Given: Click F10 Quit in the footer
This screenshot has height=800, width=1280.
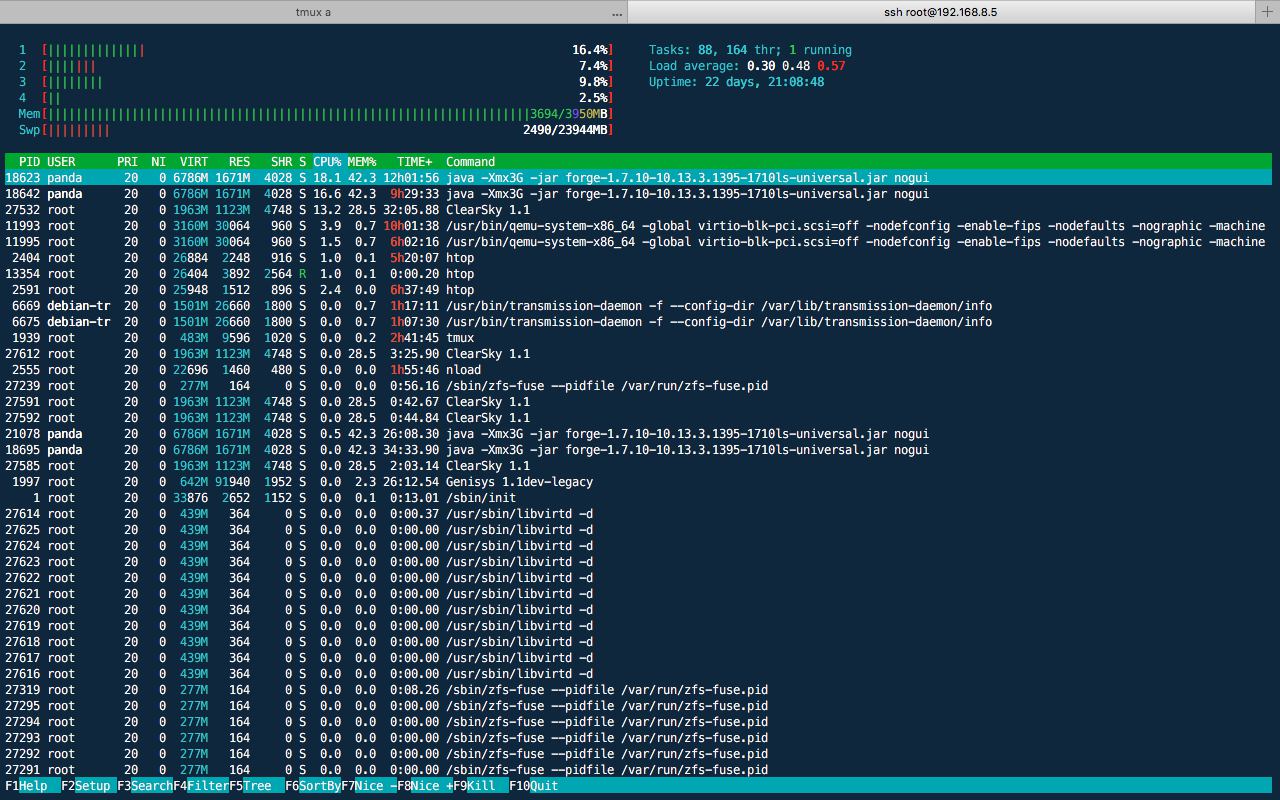Looking at the screenshot, I should click(x=534, y=786).
